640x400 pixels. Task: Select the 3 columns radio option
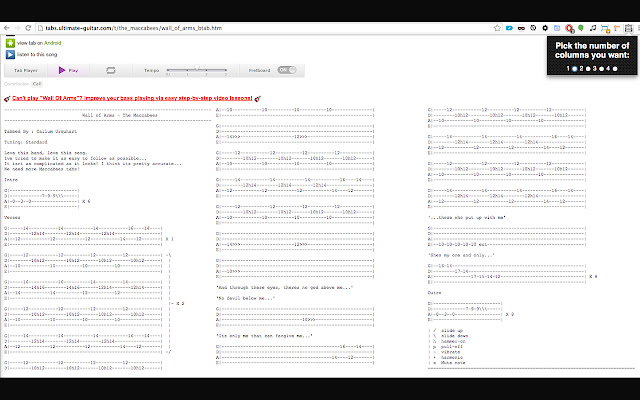[x=601, y=69]
